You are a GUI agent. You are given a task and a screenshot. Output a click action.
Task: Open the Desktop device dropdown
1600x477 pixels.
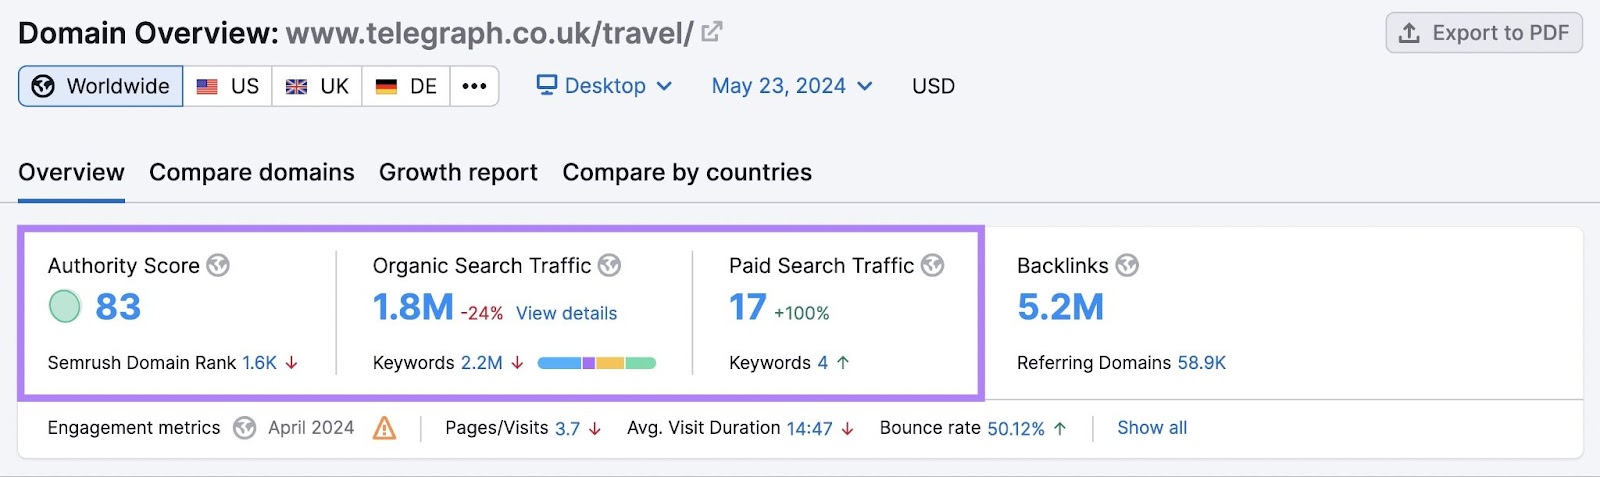pos(604,86)
